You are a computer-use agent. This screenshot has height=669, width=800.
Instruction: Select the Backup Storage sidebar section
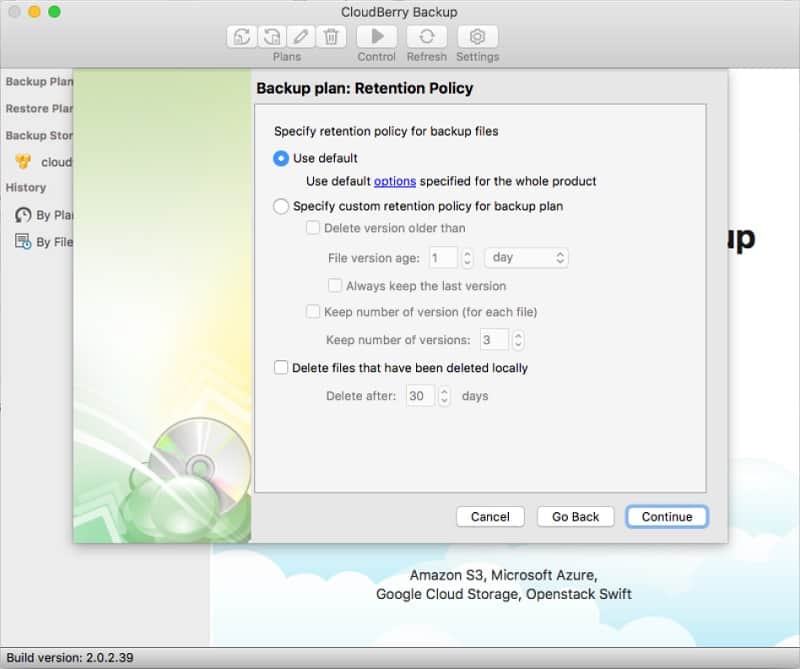pyautogui.click(x=39, y=135)
